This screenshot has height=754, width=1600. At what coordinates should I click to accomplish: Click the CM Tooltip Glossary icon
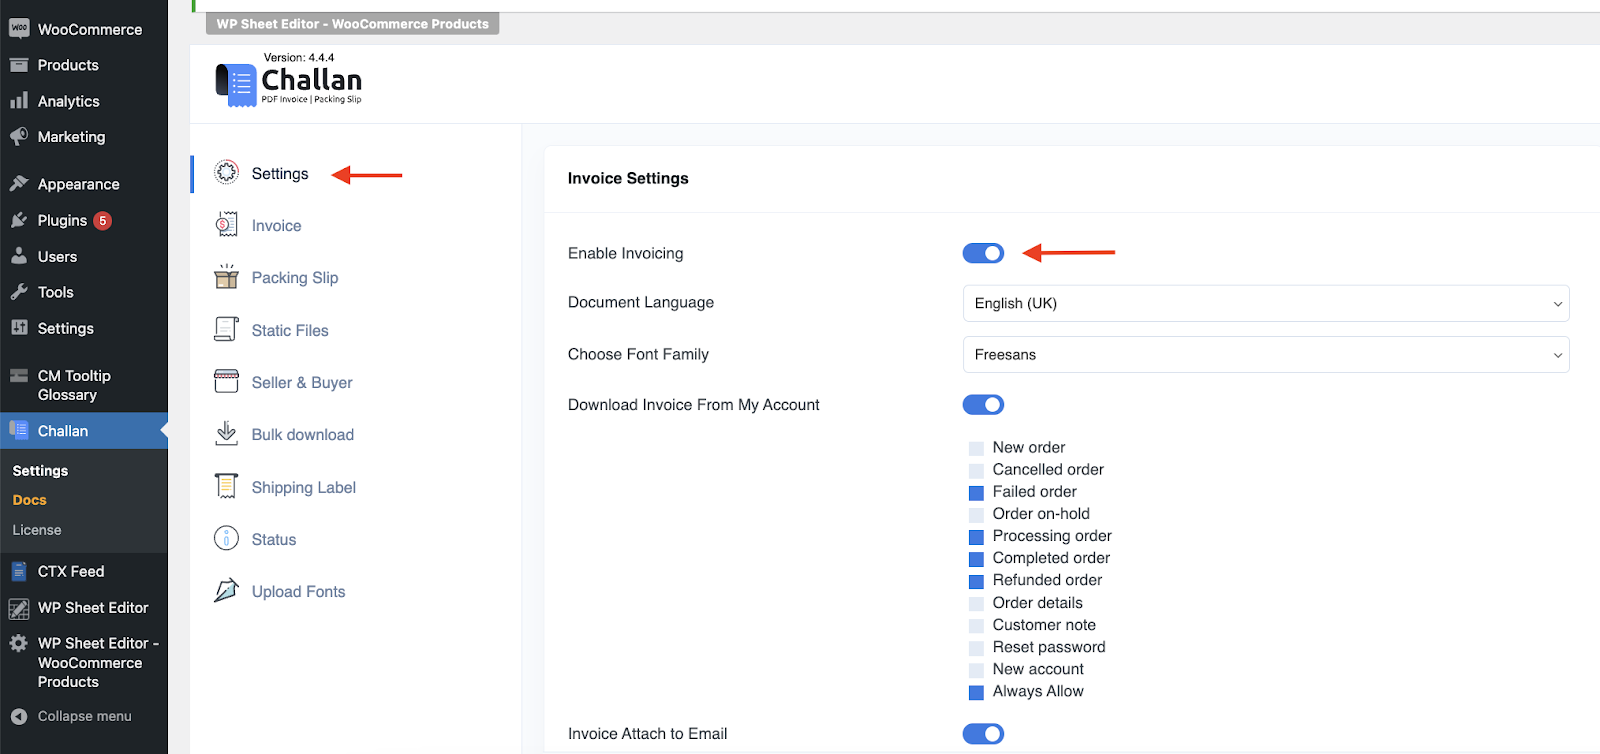(19, 376)
